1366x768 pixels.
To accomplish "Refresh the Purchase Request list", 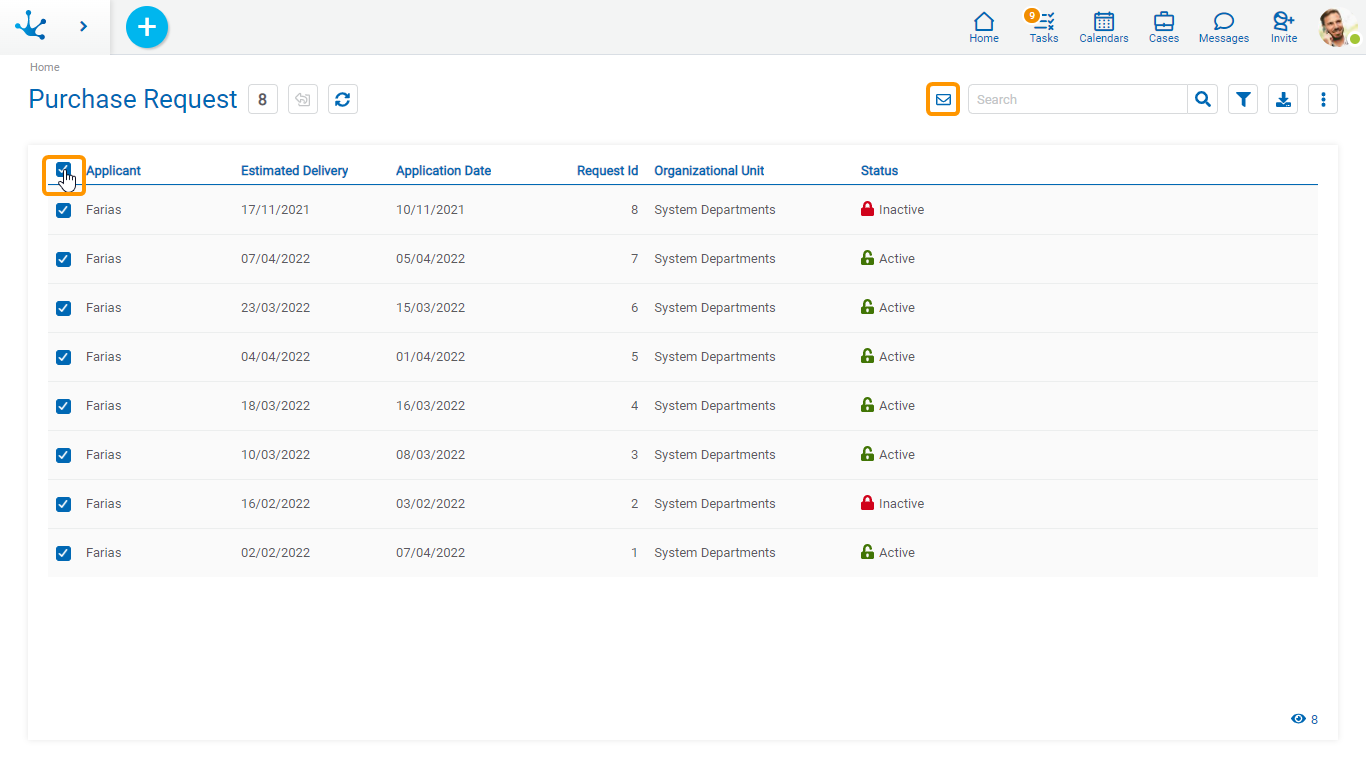I will (343, 99).
